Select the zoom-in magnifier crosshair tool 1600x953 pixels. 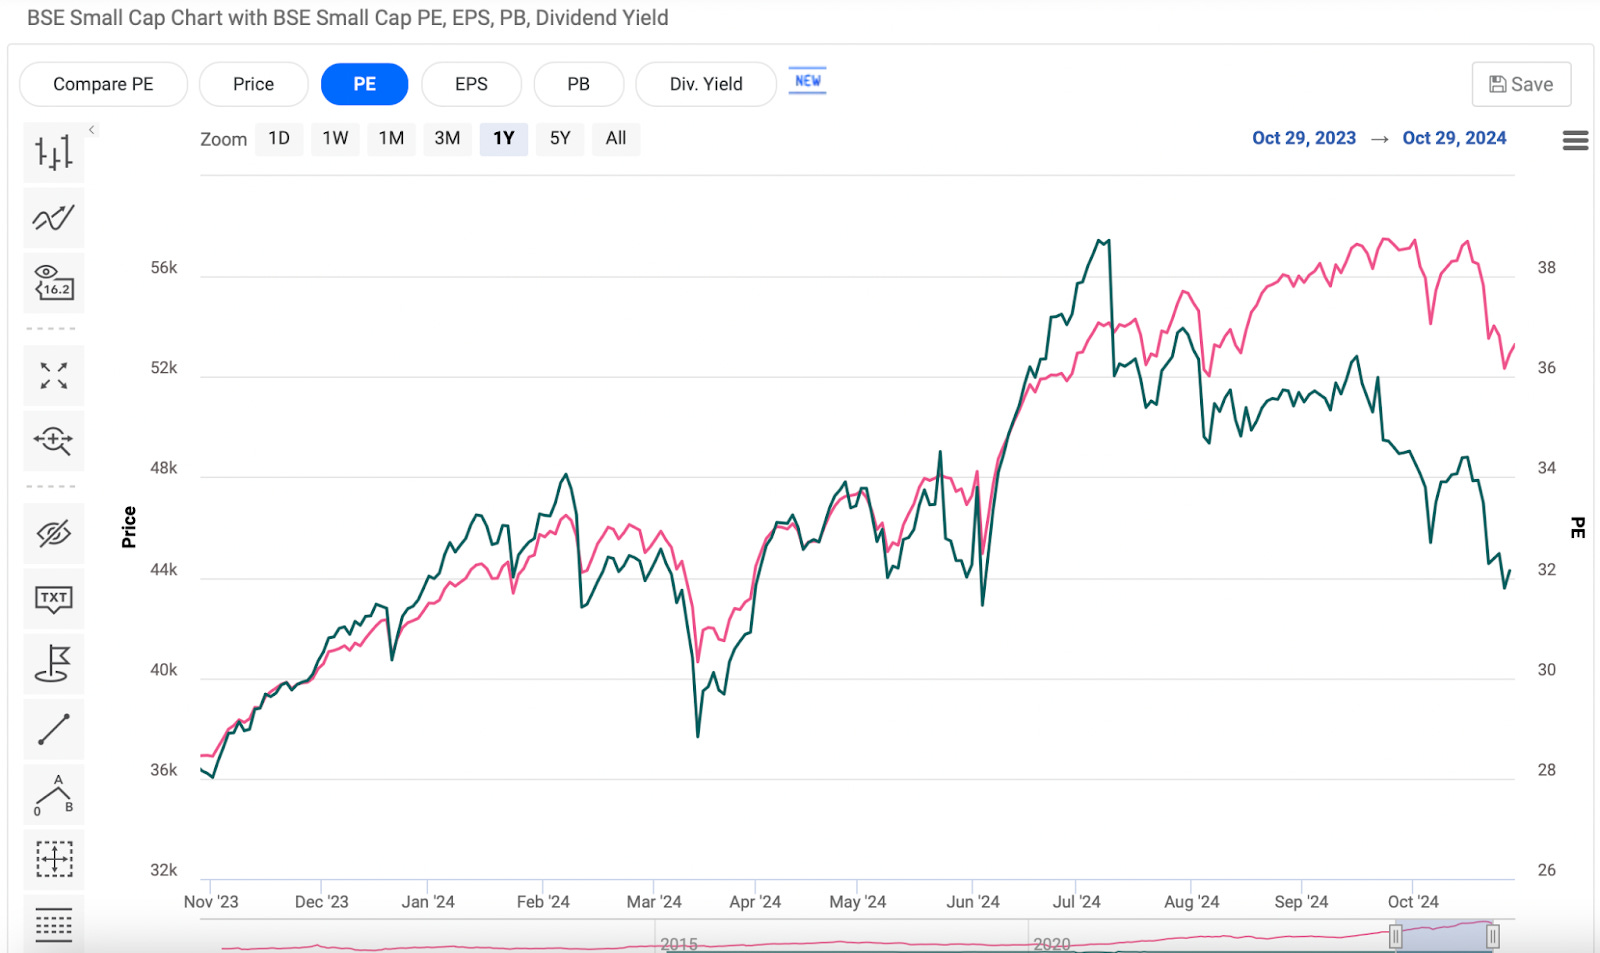point(54,441)
